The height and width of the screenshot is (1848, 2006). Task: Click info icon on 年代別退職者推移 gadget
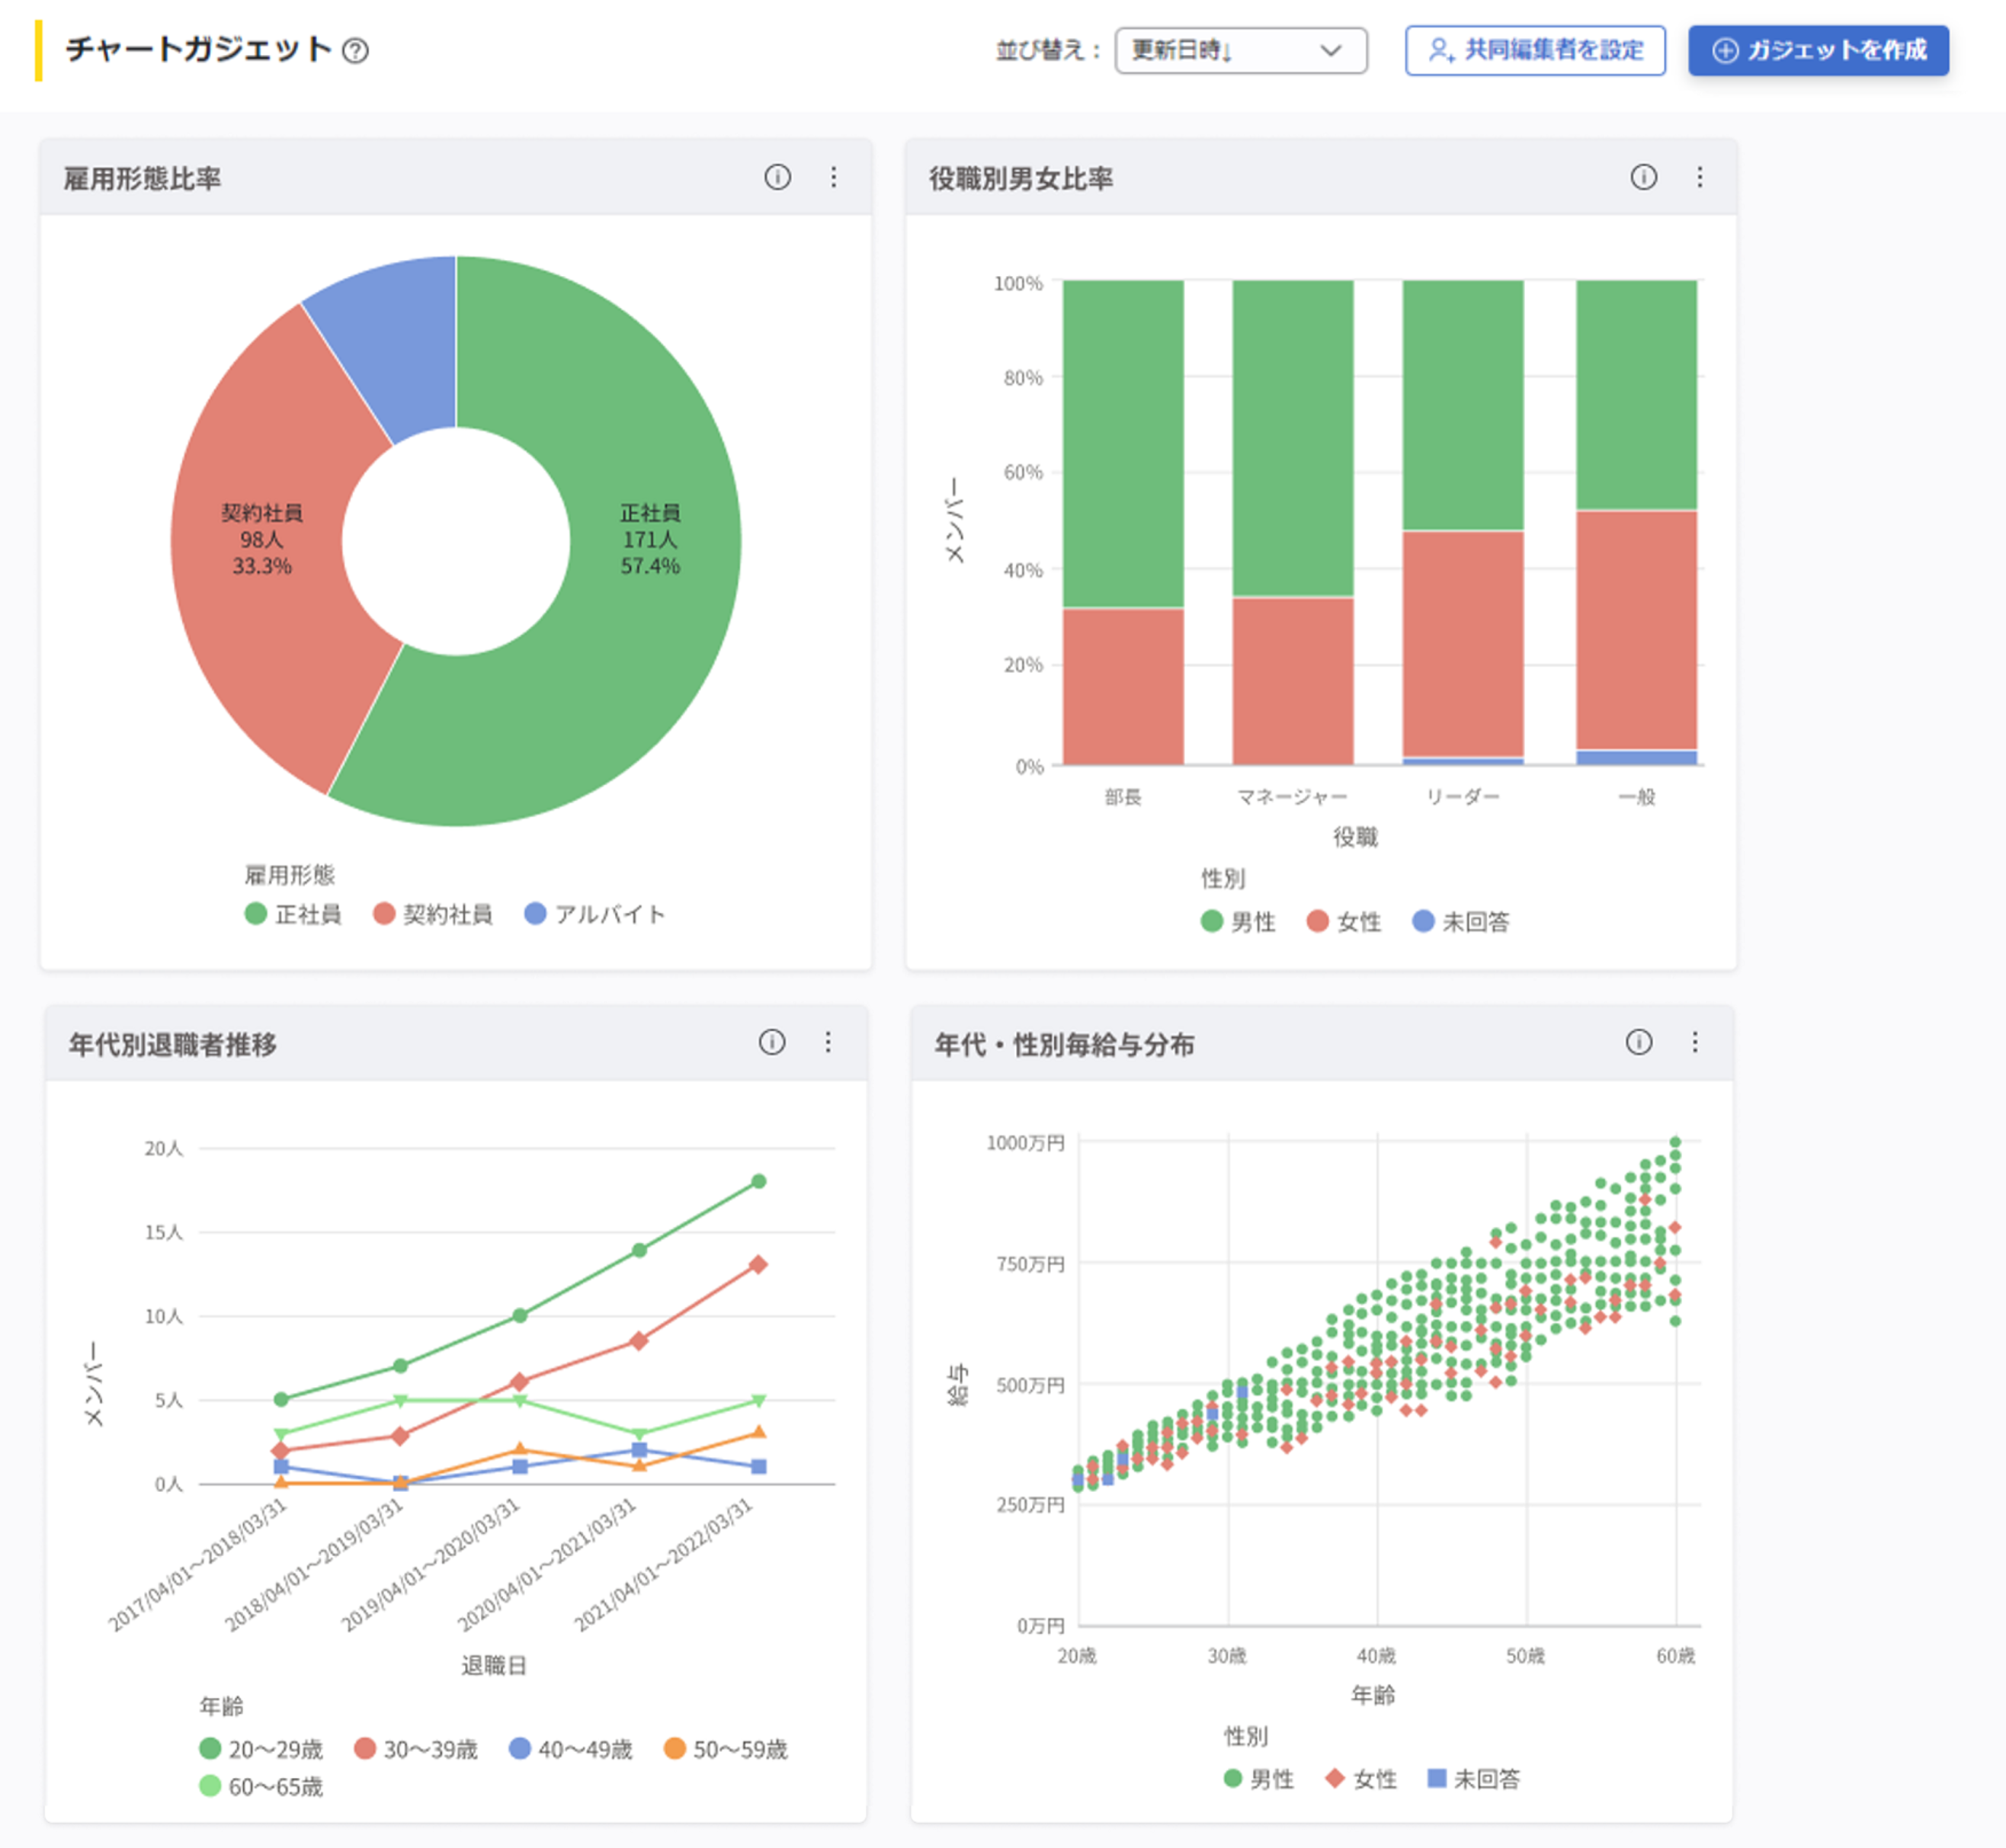tap(771, 1042)
